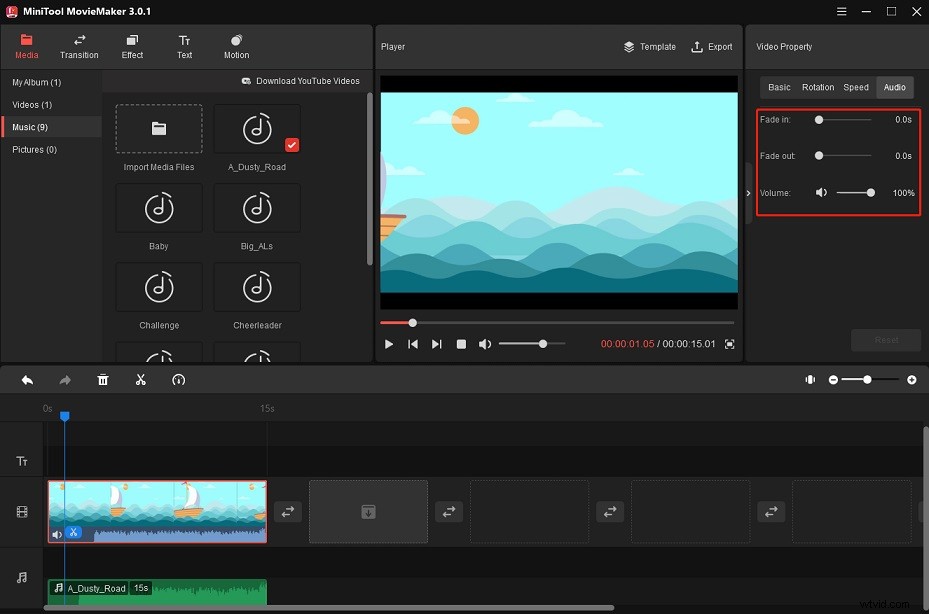Viewport: 929px width, 614px height.
Task: Delete selected clip with the trash icon
Action: click(103, 380)
